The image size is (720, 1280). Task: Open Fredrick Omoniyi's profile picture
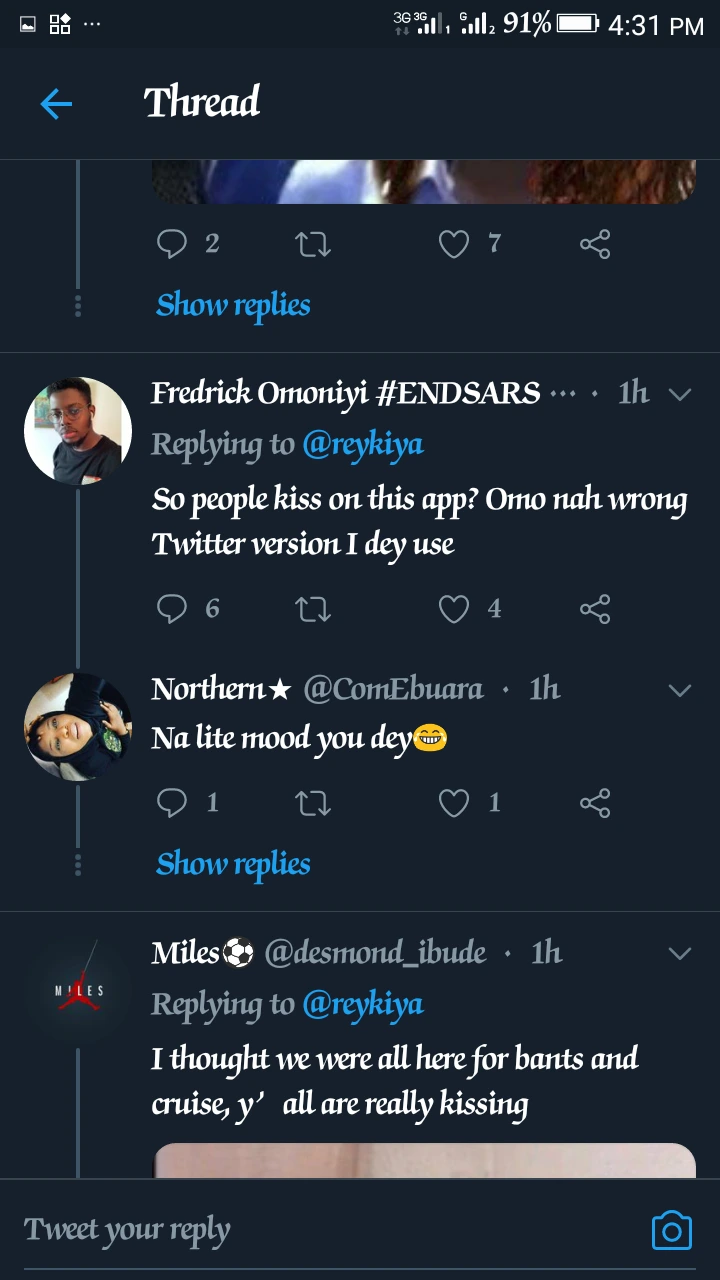pyautogui.click(x=78, y=431)
